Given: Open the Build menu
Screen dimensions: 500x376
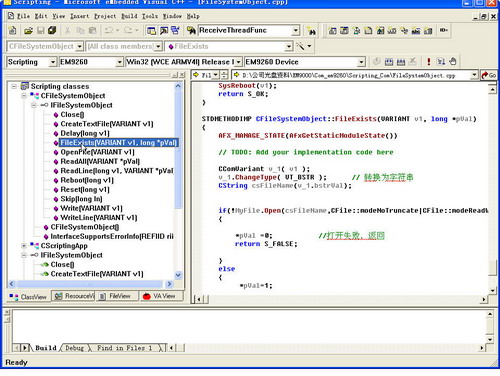Looking at the screenshot, I should (129, 16).
